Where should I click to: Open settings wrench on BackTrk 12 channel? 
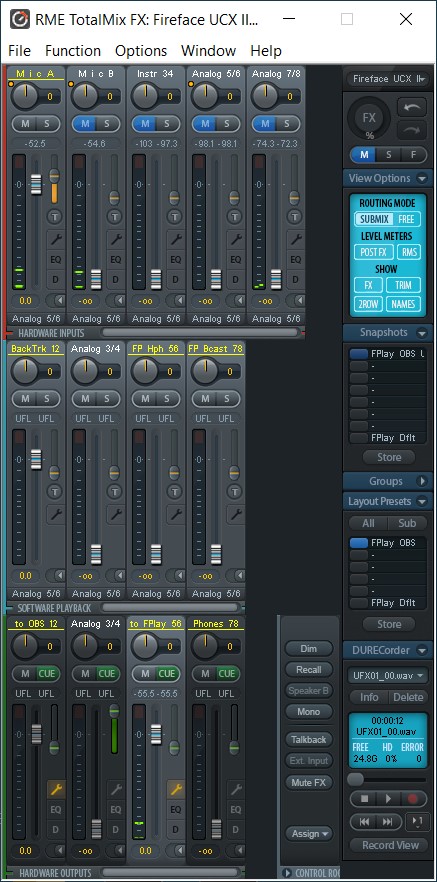55,514
